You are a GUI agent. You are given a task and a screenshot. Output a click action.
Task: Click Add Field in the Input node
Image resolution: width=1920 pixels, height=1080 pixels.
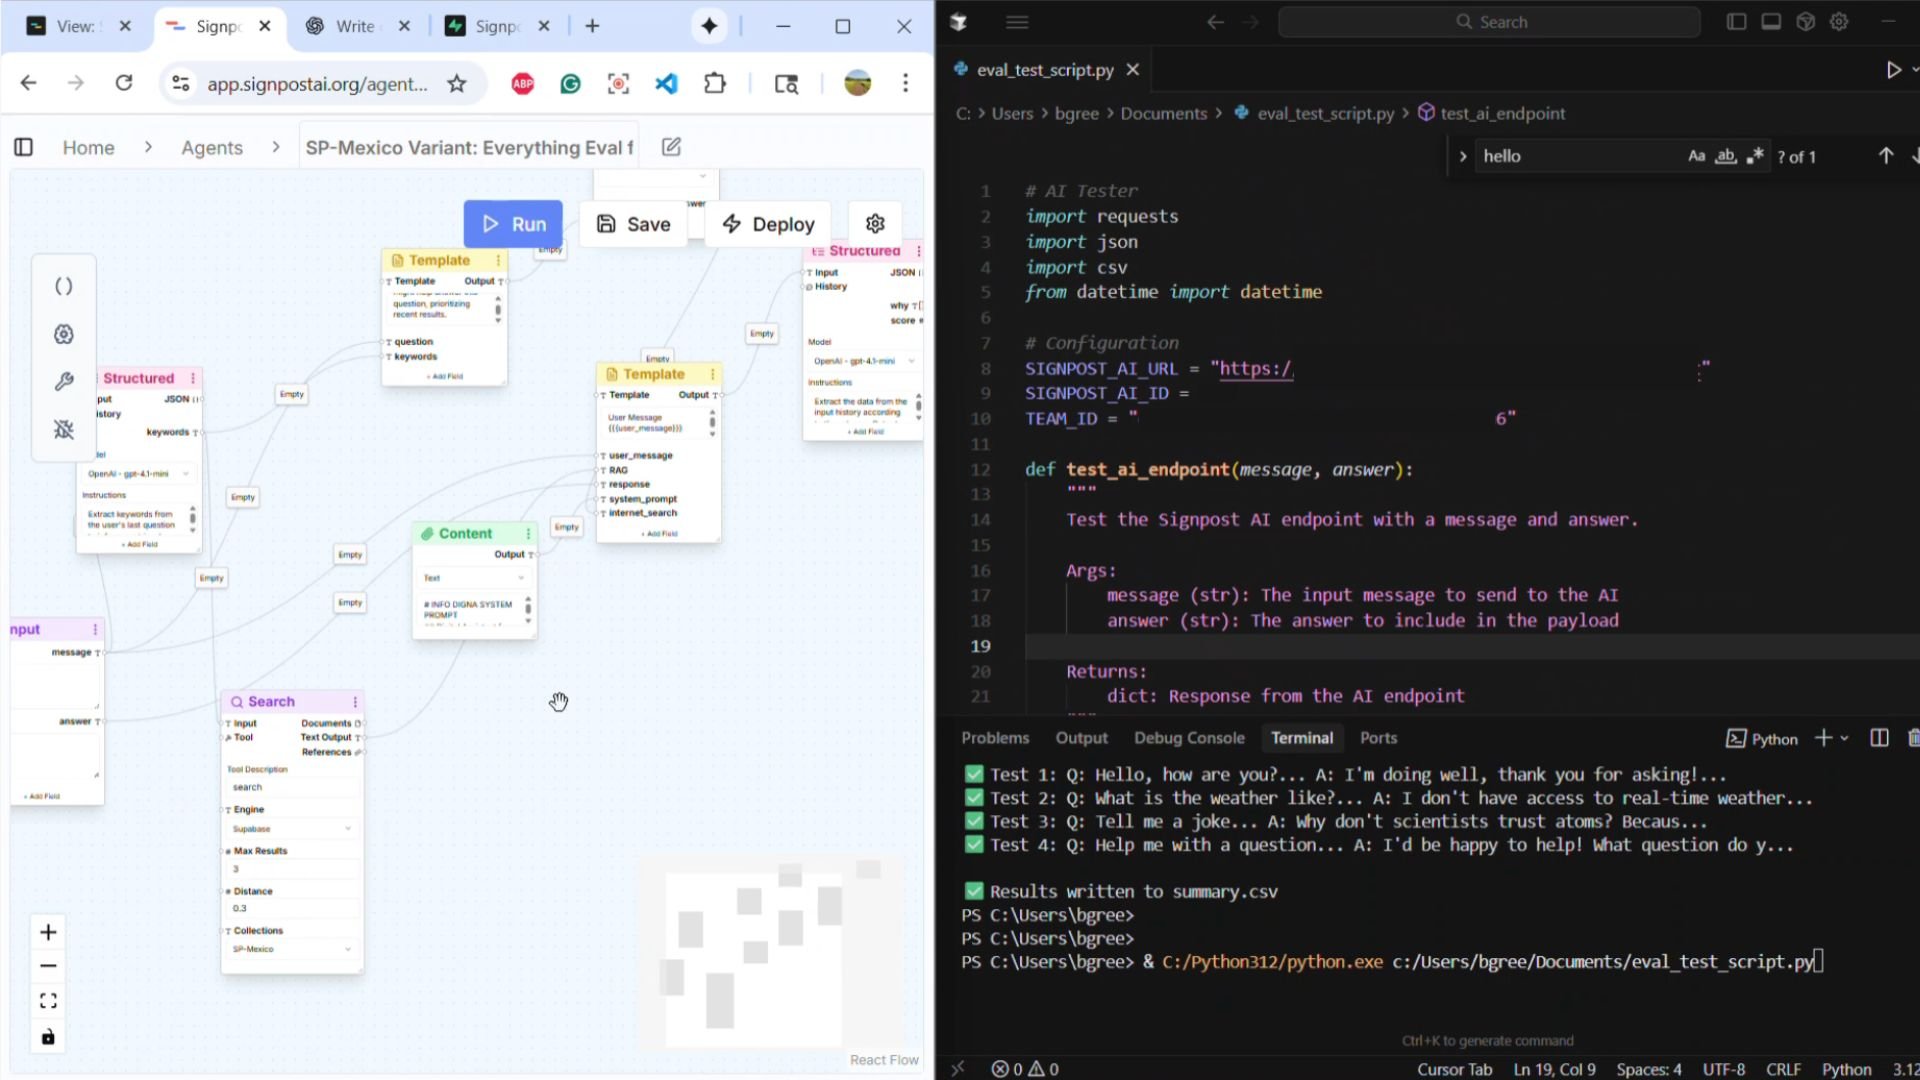pos(44,796)
